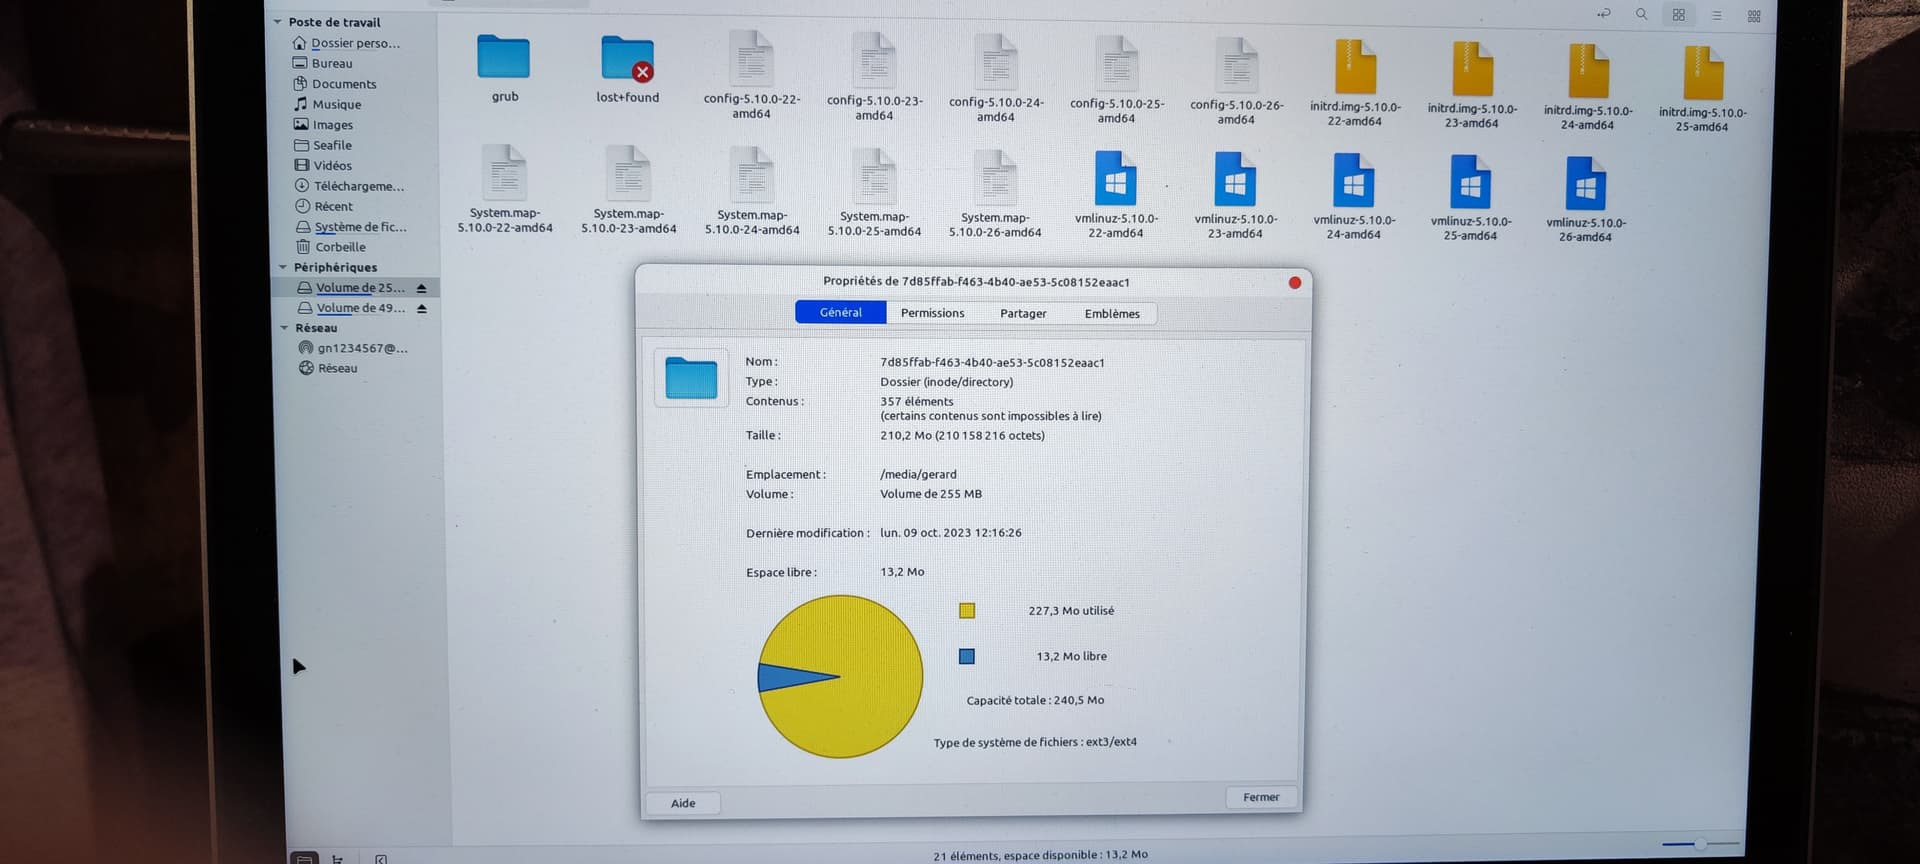The height and width of the screenshot is (864, 1920).
Task: Open Récent in sidebar
Action: tap(324, 206)
